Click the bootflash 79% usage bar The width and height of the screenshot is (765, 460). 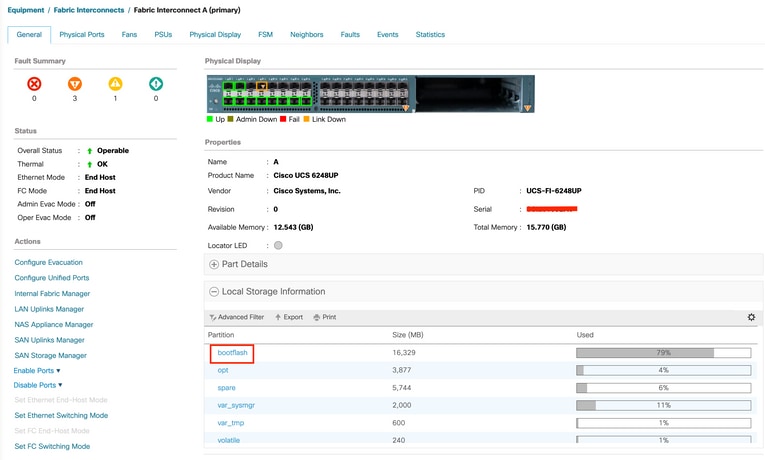664,353
